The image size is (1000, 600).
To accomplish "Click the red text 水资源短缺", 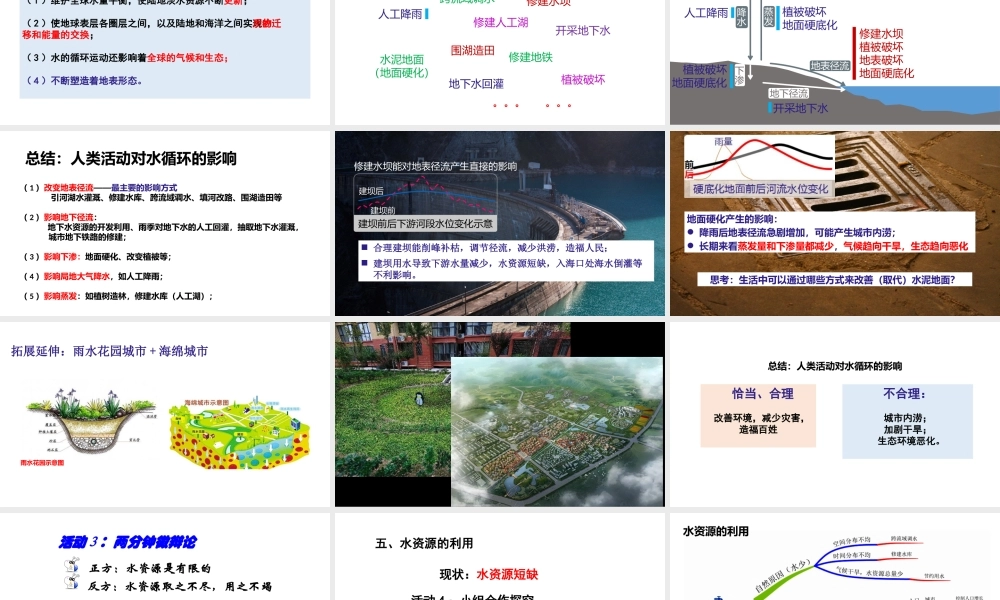I will point(508,574).
